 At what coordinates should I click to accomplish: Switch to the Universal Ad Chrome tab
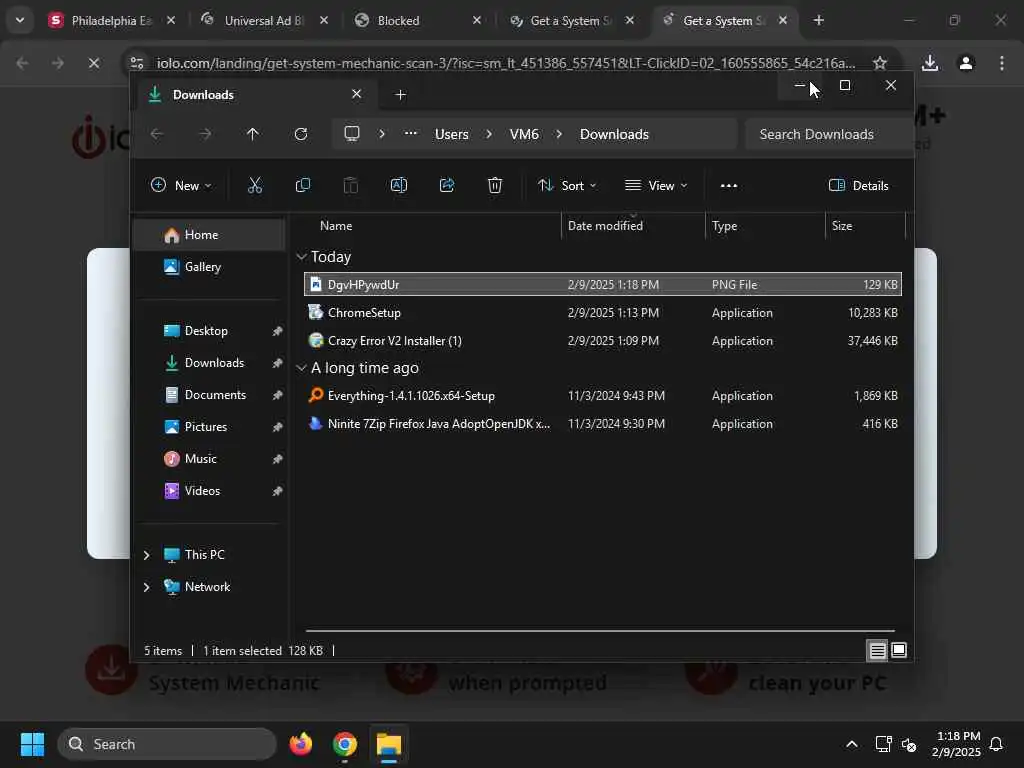pos(264,20)
